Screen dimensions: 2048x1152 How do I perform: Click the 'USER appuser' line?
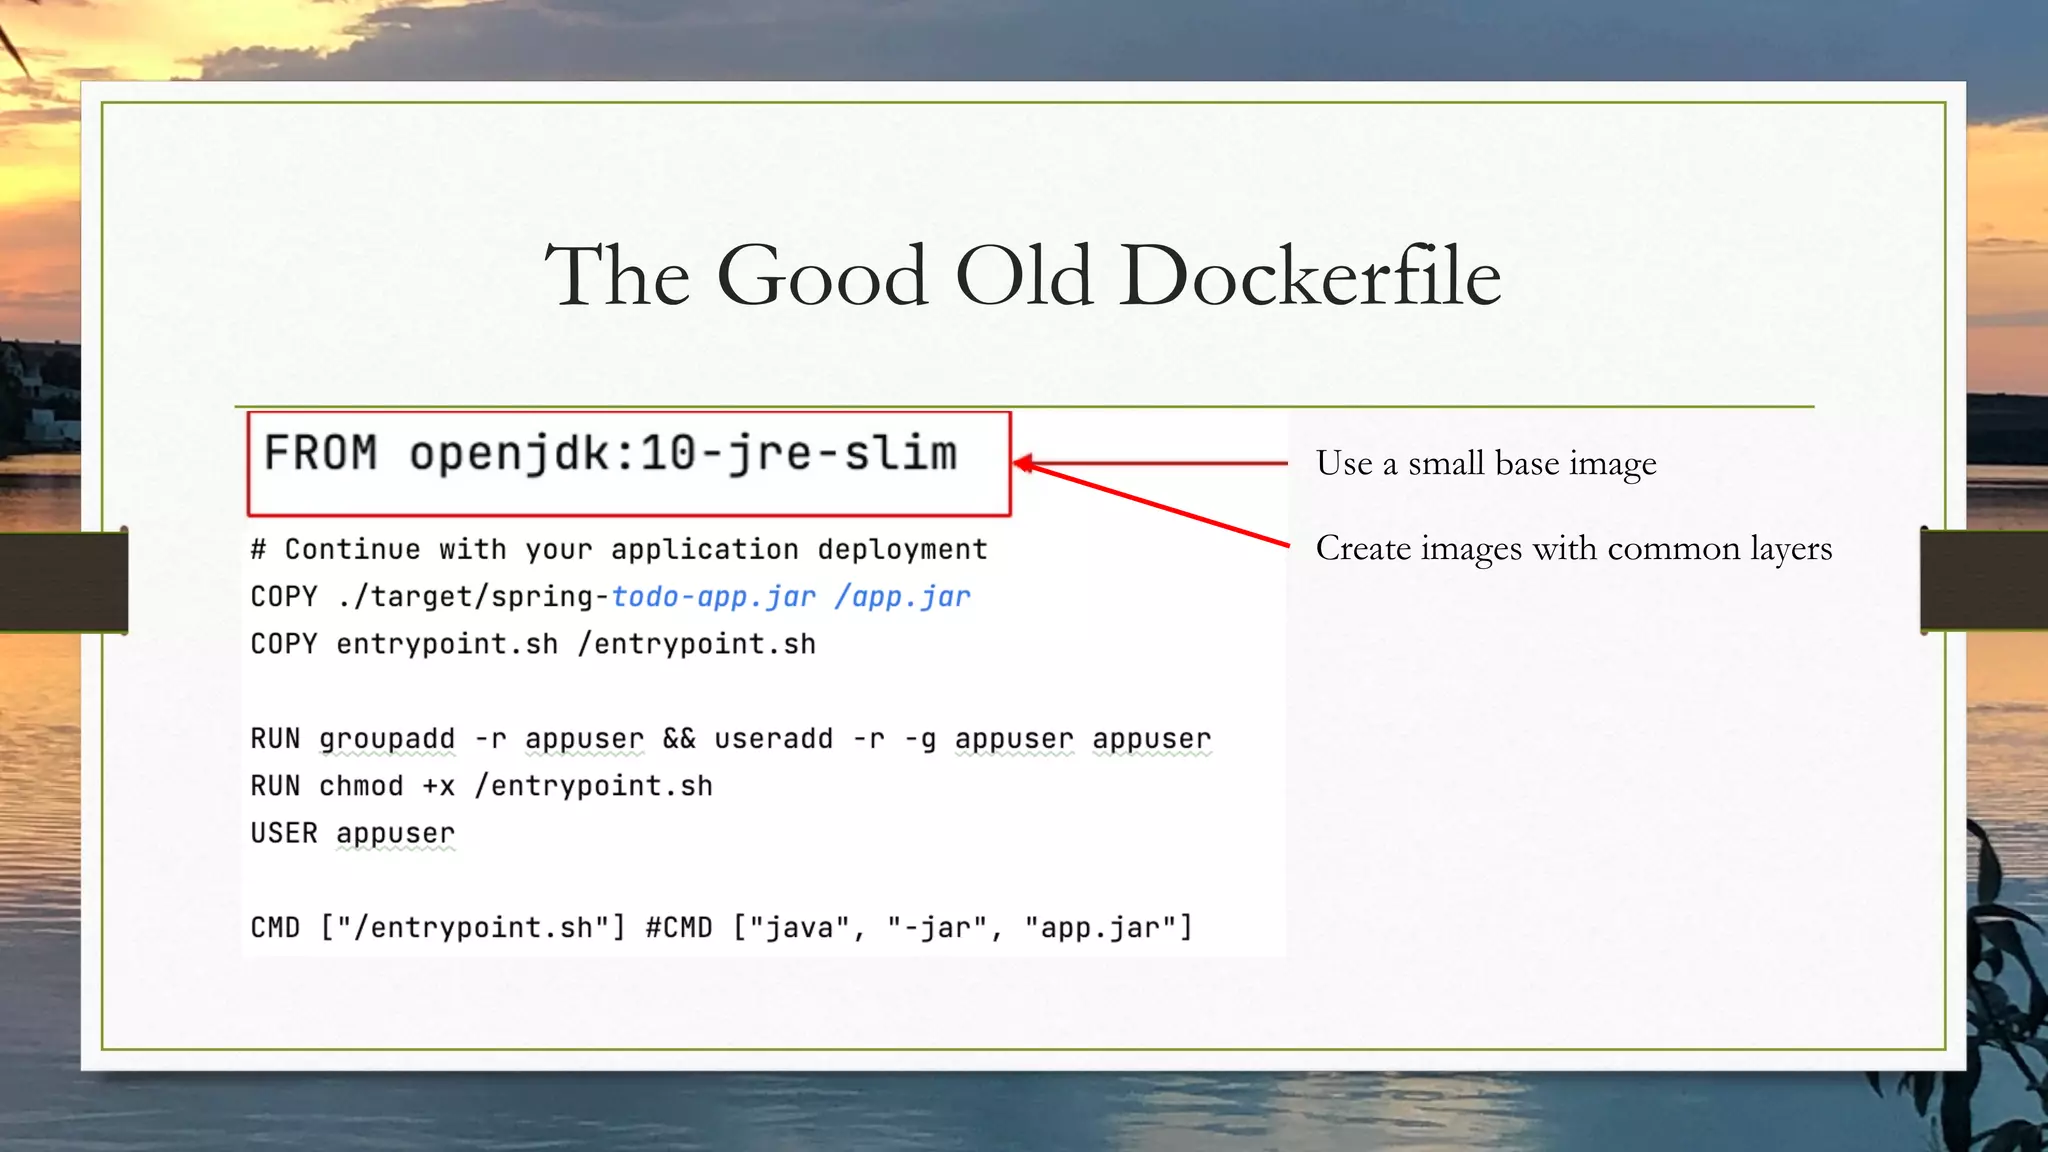[352, 833]
